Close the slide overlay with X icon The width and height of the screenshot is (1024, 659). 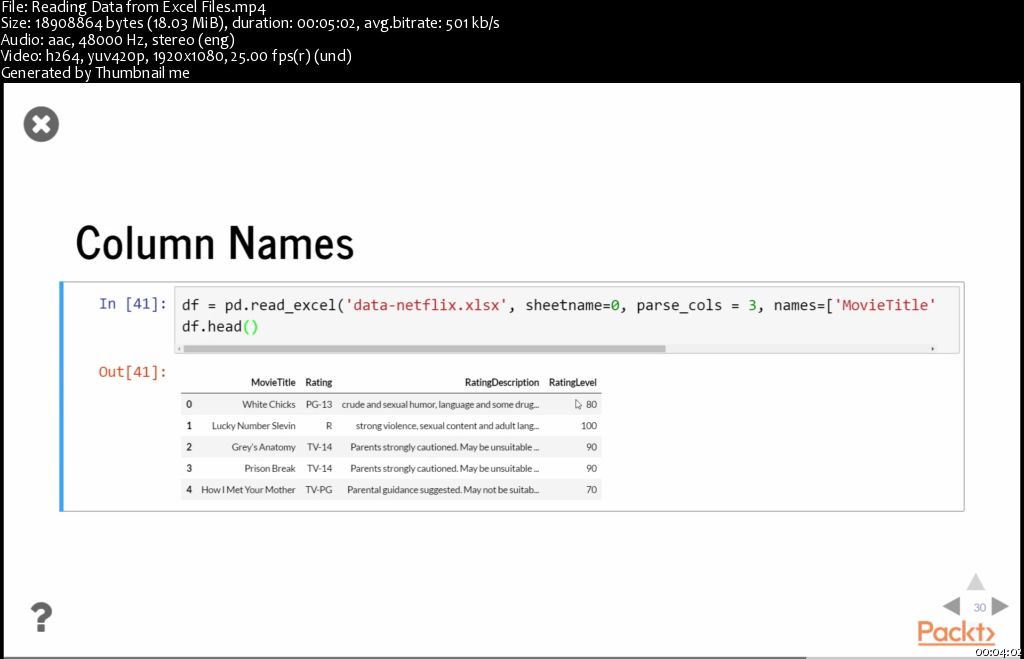tap(41, 124)
